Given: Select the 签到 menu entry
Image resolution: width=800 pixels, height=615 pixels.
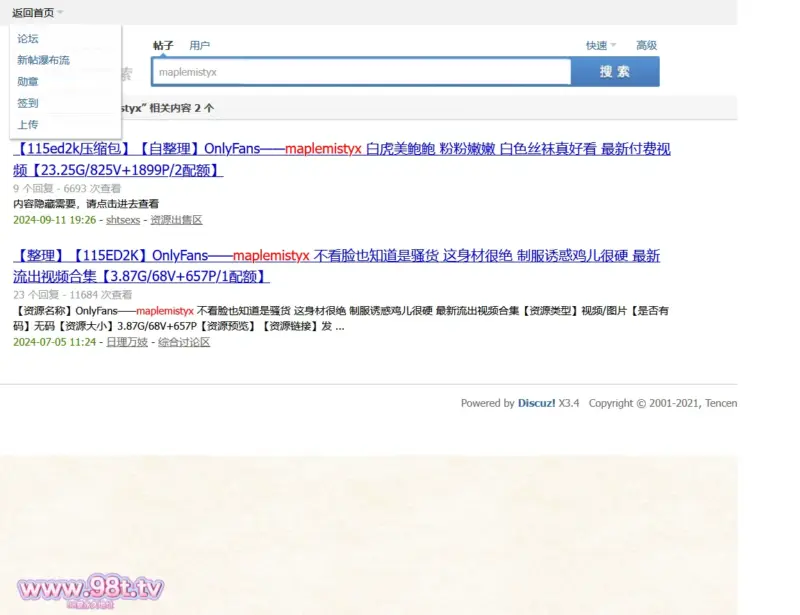Looking at the screenshot, I should 28,103.
